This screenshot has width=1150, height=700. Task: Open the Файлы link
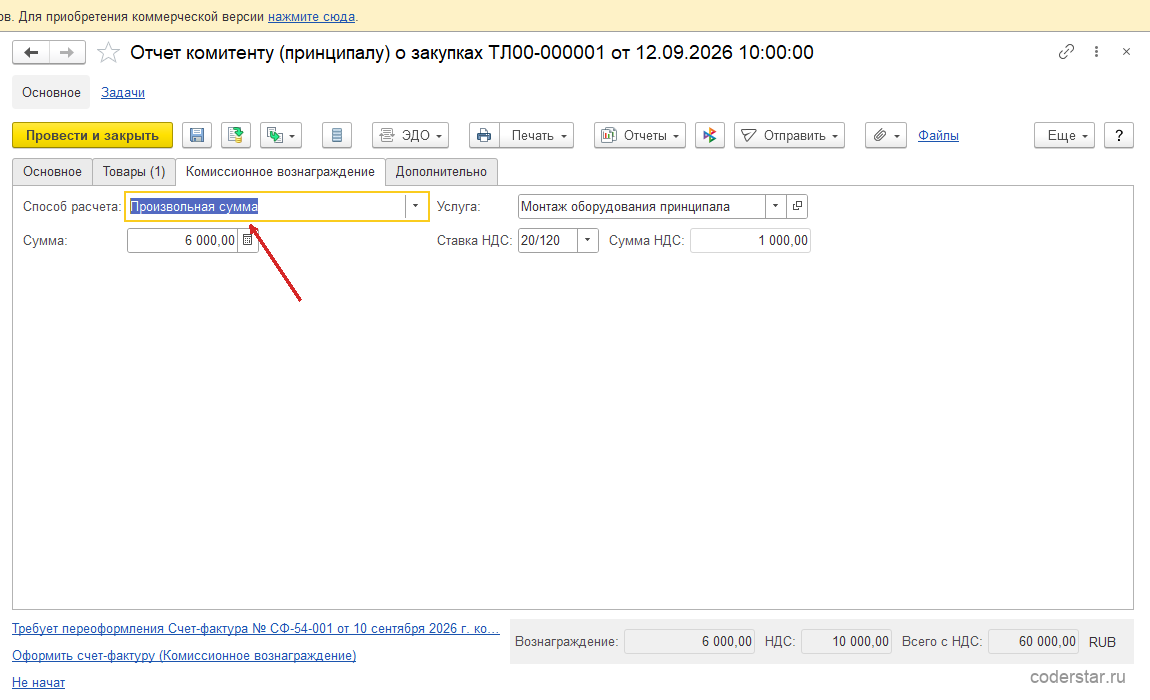click(938, 135)
